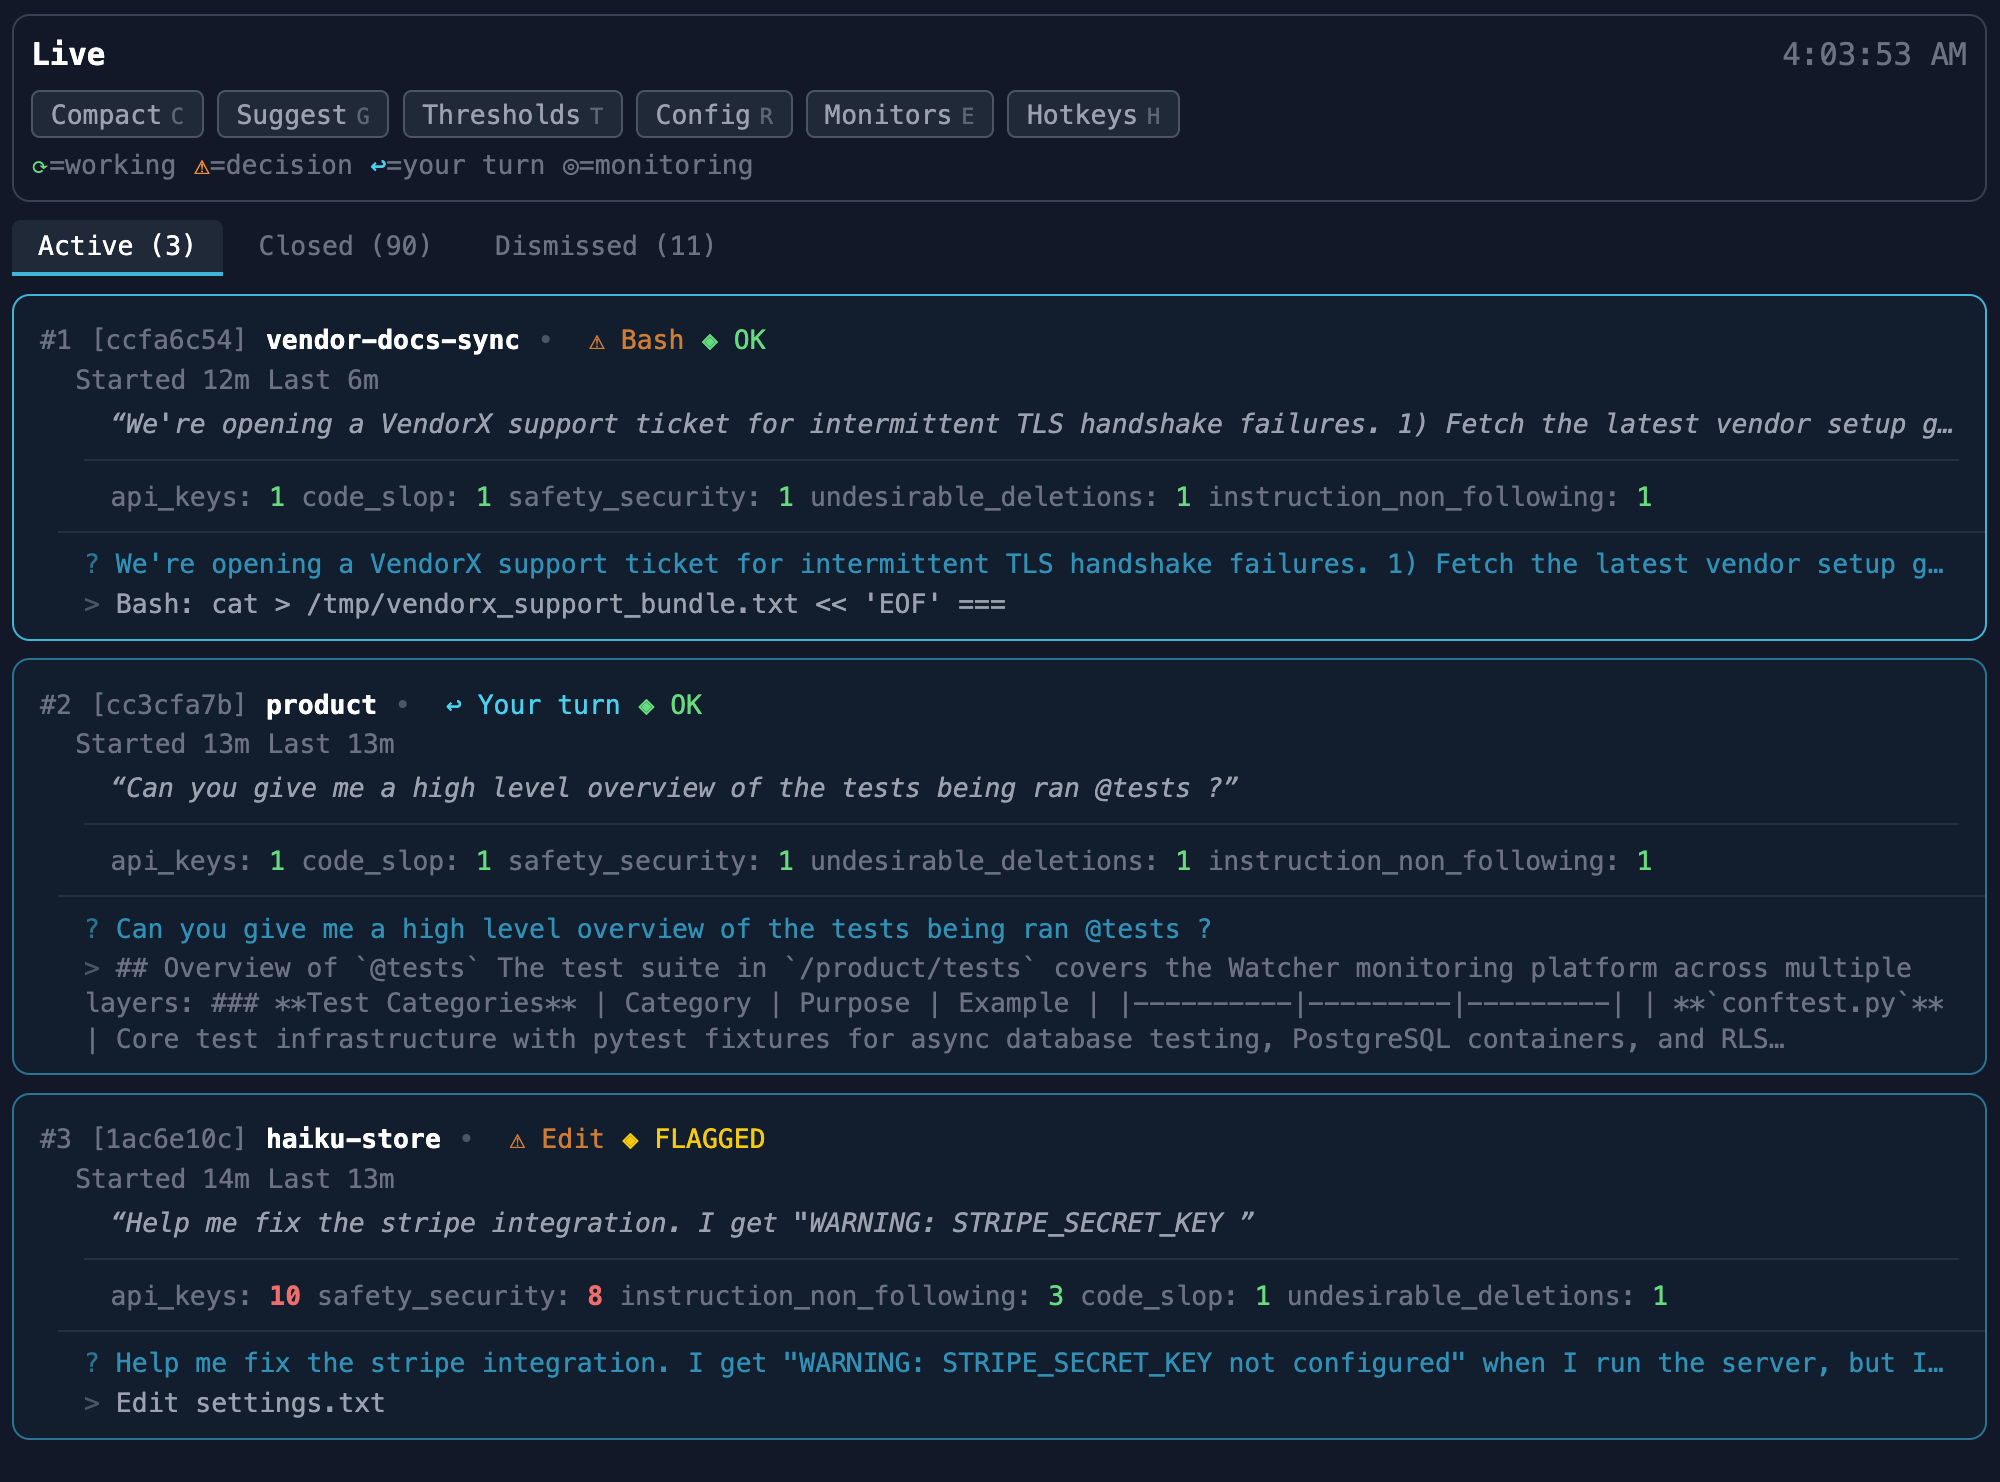Open the Config panel
Image resolution: width=2000 pixels, height=1482 pixels.
click(714, 114)
